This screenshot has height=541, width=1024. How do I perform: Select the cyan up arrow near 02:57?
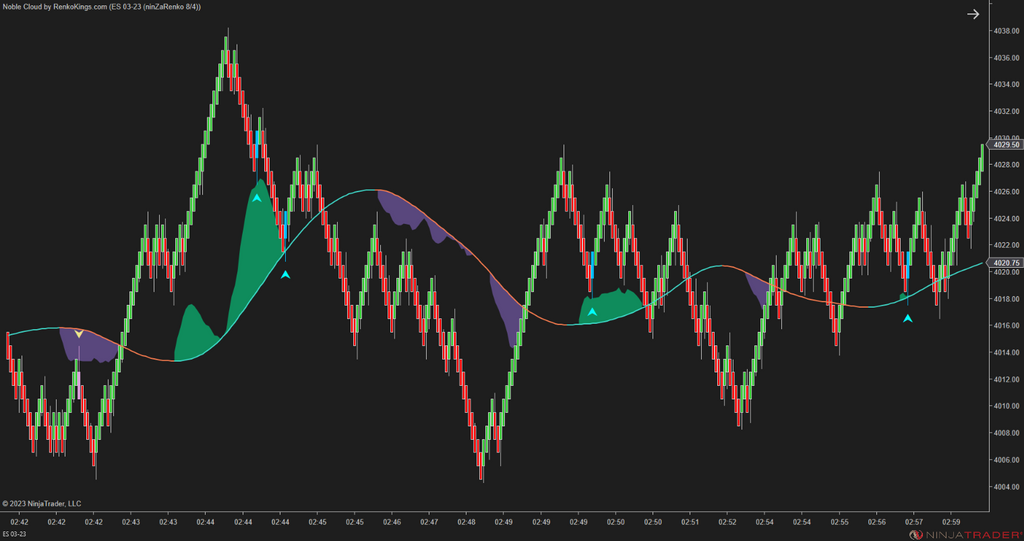908,318
